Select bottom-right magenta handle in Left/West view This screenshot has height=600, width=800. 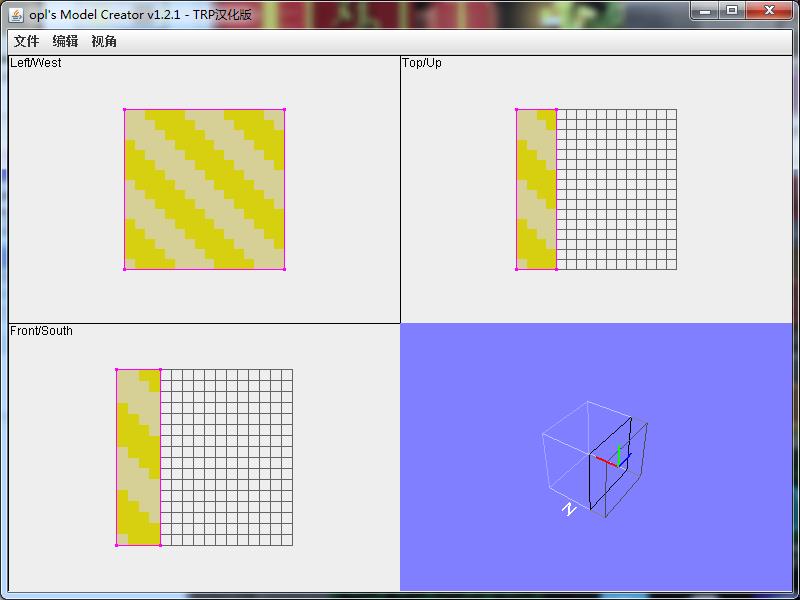[x=284, y=268]
